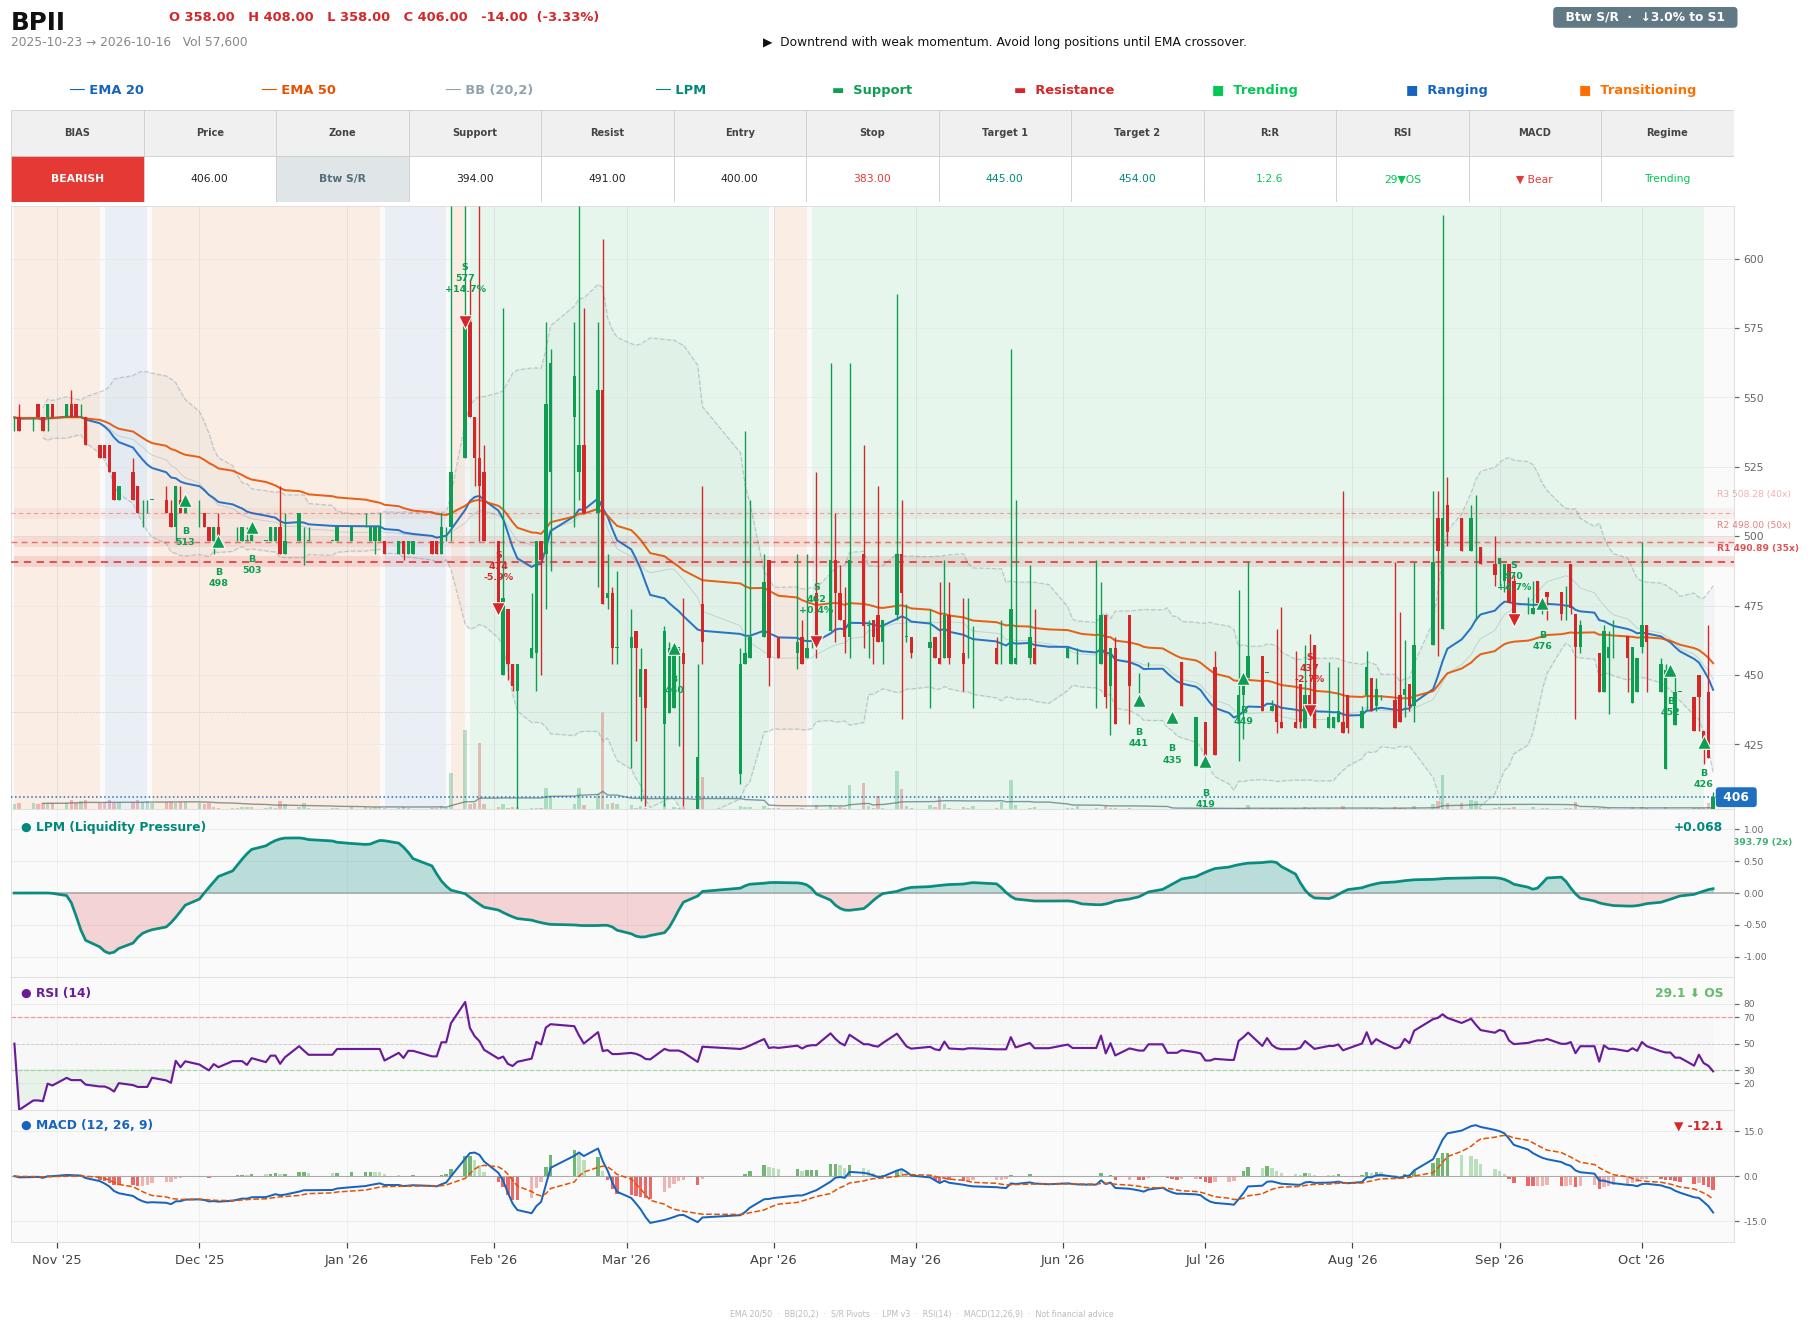Click the R:R value 1:2.6
The height and width of the screenshot is (1330, 1810).
[x=1269, y=179]
